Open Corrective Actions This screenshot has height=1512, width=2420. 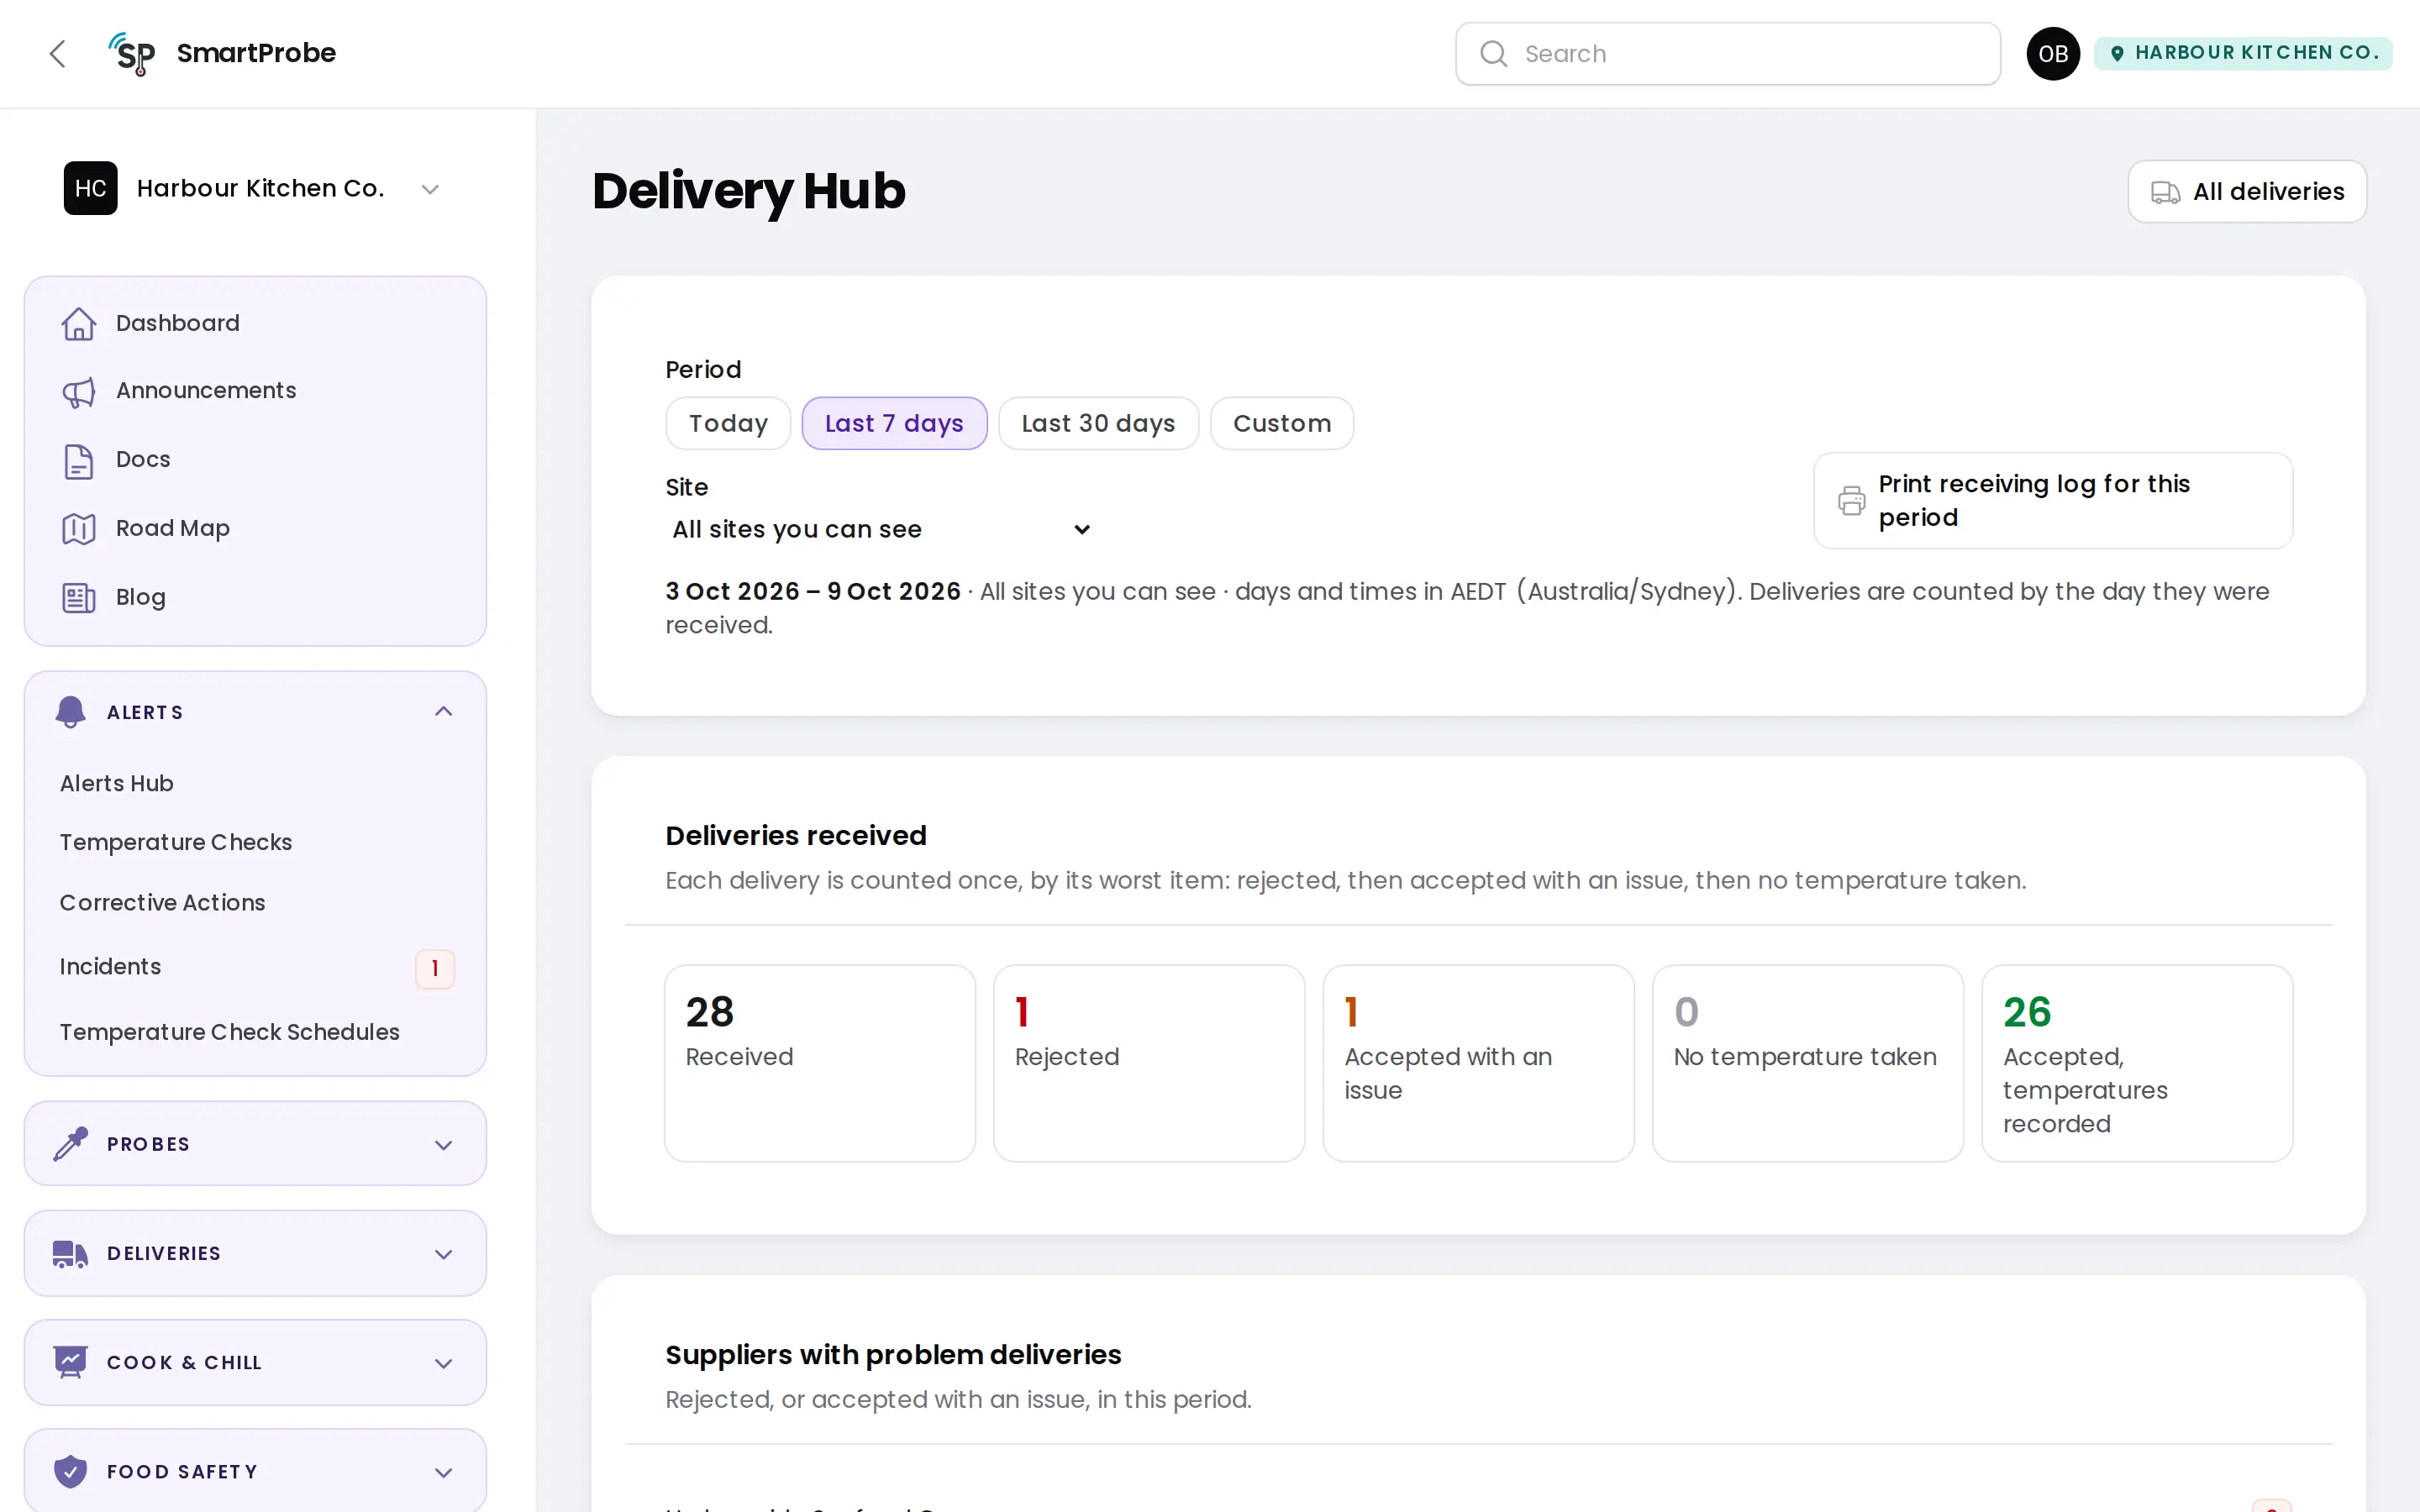click(x=162, y=903)
